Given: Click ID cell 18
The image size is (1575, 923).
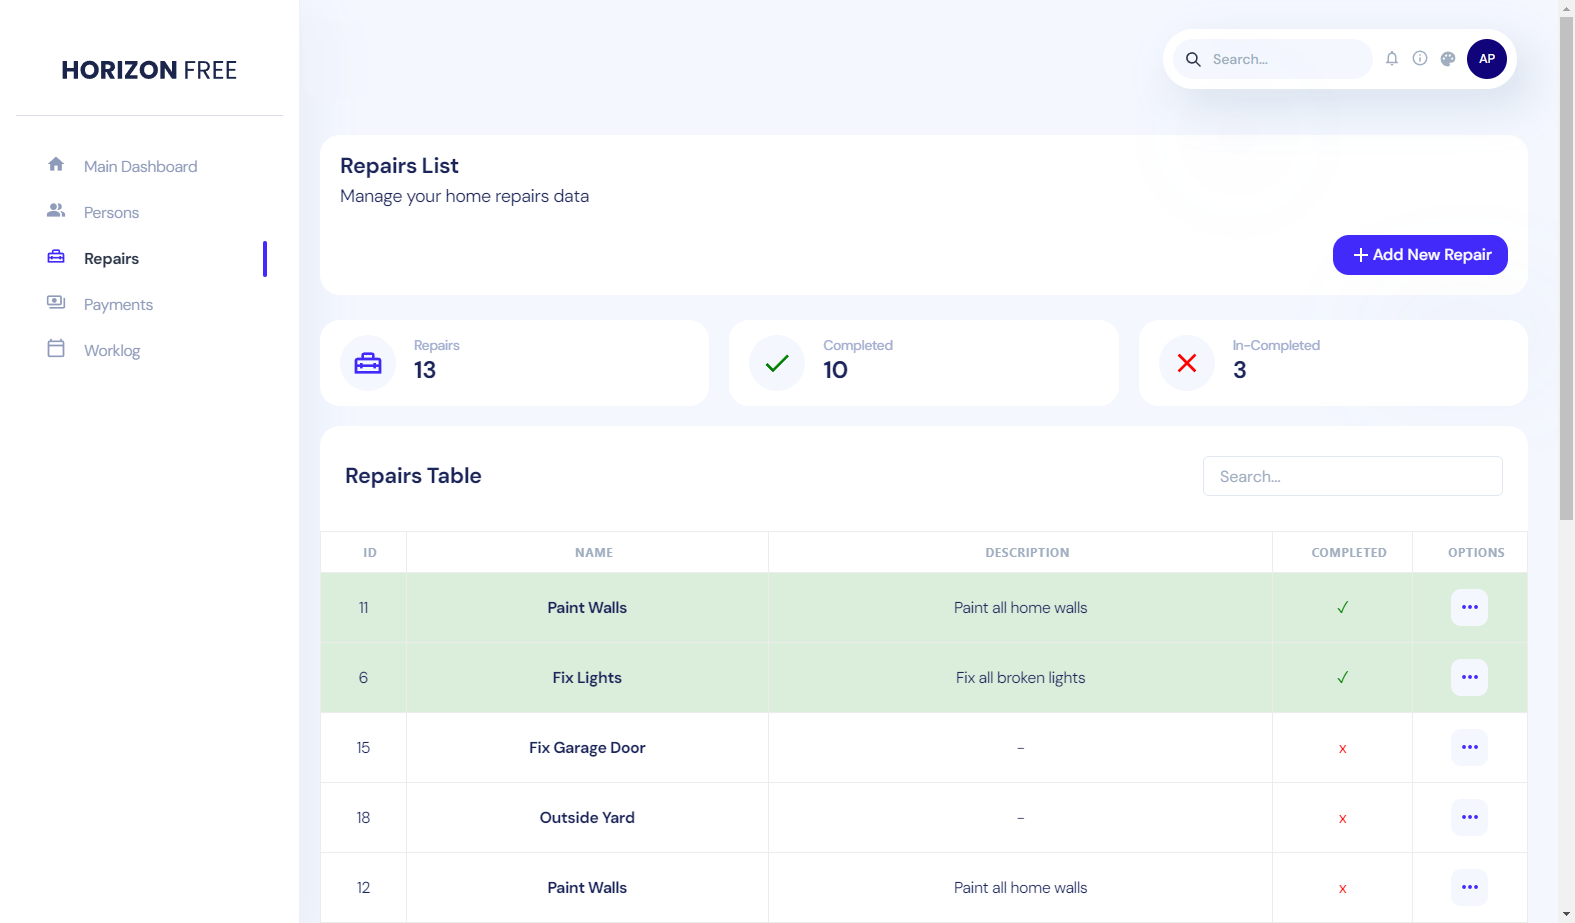Looking at the screenshot, I should point(363,817).
